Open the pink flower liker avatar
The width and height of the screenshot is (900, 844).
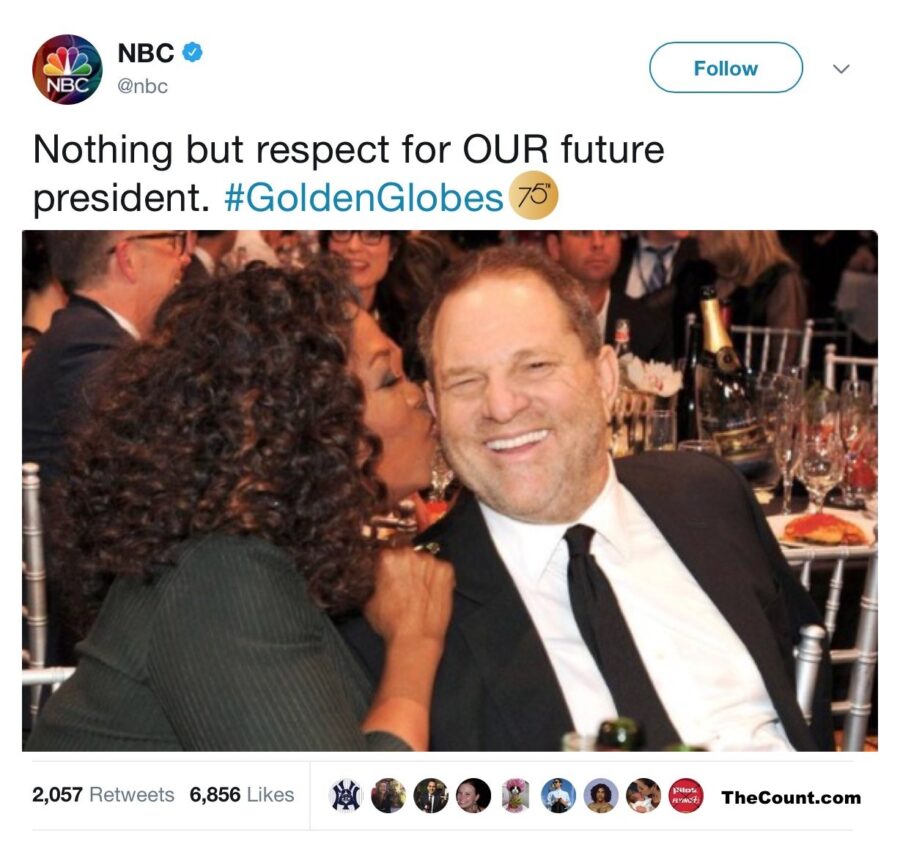(516, 796)
